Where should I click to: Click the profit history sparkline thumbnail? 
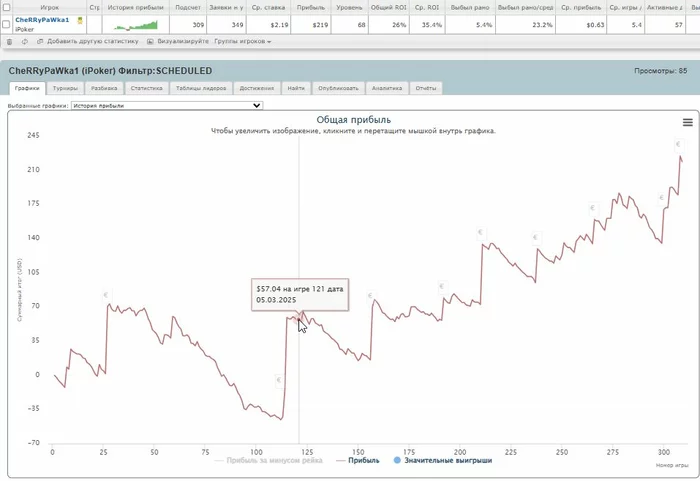(136, 25)
